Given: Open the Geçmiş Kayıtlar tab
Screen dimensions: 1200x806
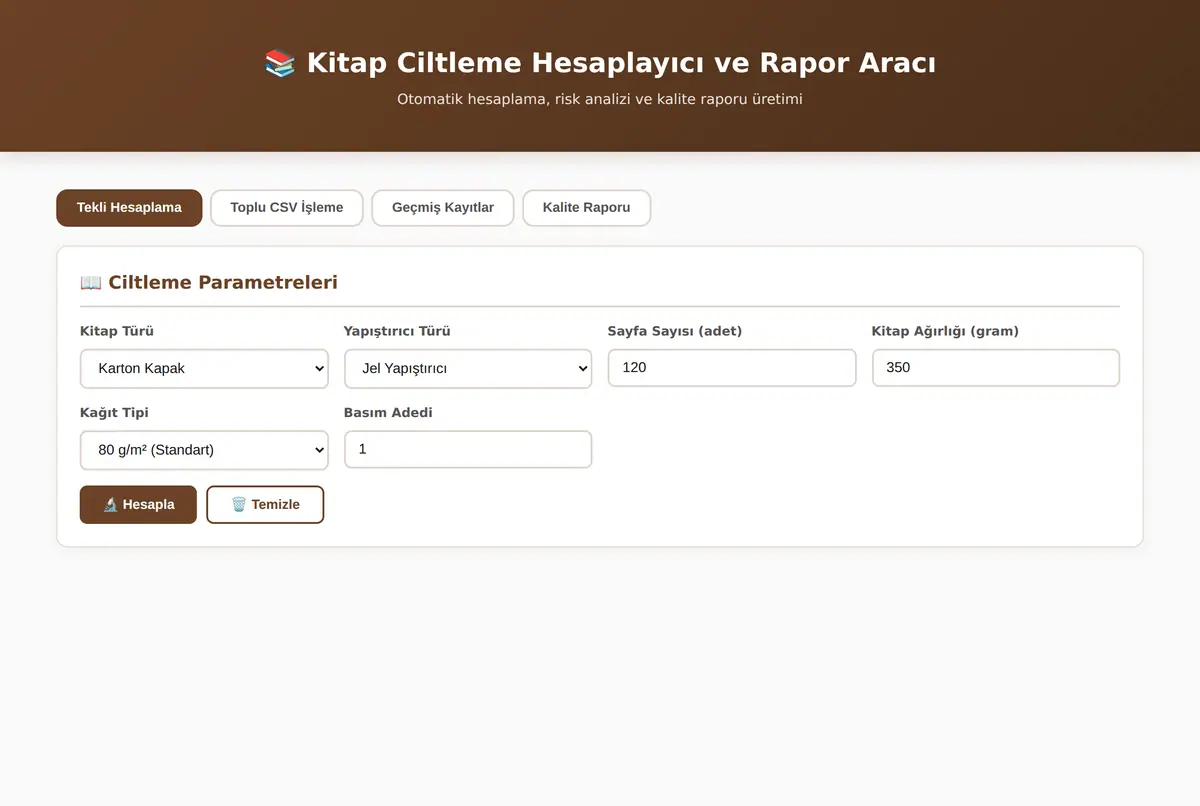Looking at the screenshot, I should [443, 208].
